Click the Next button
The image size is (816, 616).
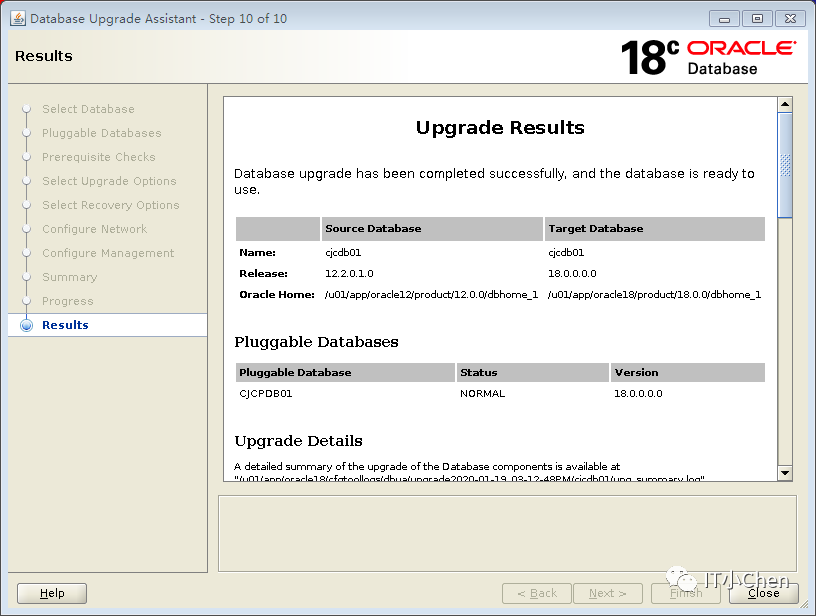coord(608,593)
